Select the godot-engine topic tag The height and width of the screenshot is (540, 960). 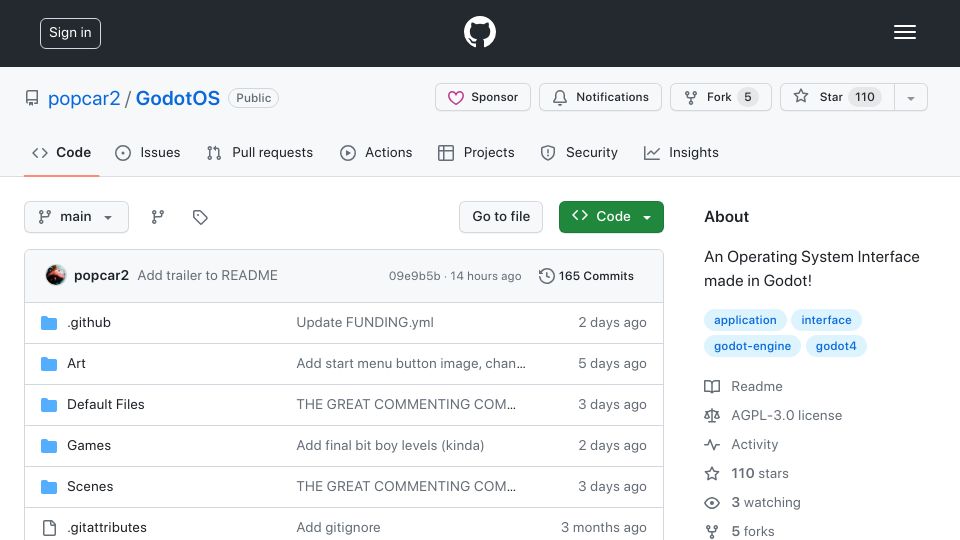(x=752, y=347)
